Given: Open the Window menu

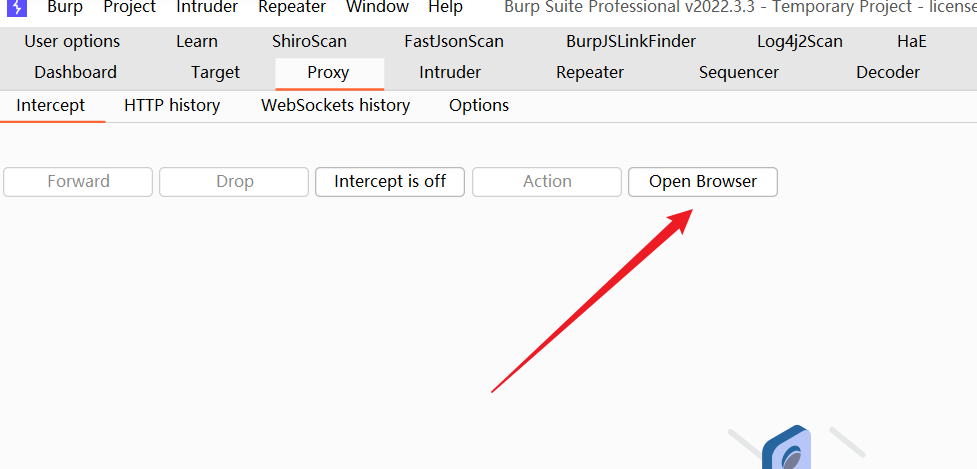Looking at the screenshot, I should click(378, 7).
